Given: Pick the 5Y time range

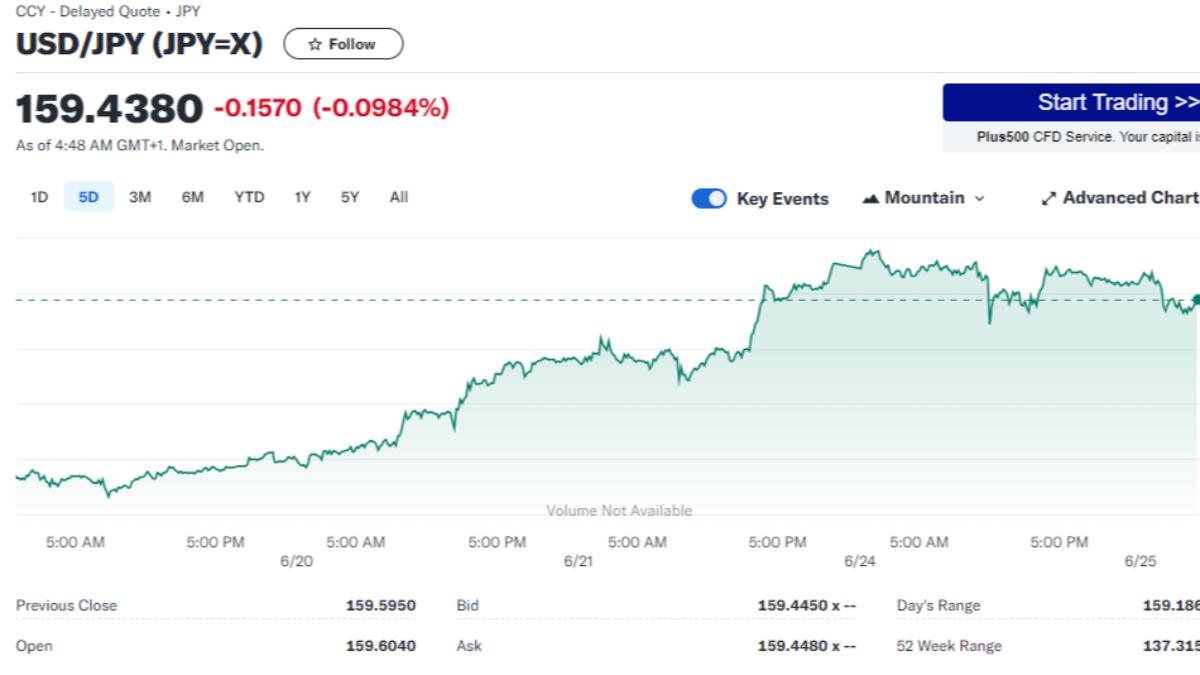Looking at the screenshot, I should 349,197.
